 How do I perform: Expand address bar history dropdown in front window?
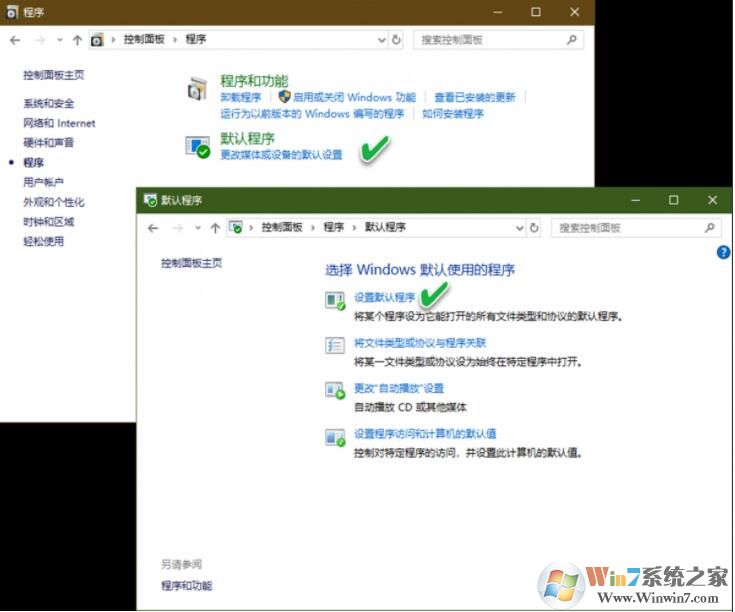tap(520, 228)
